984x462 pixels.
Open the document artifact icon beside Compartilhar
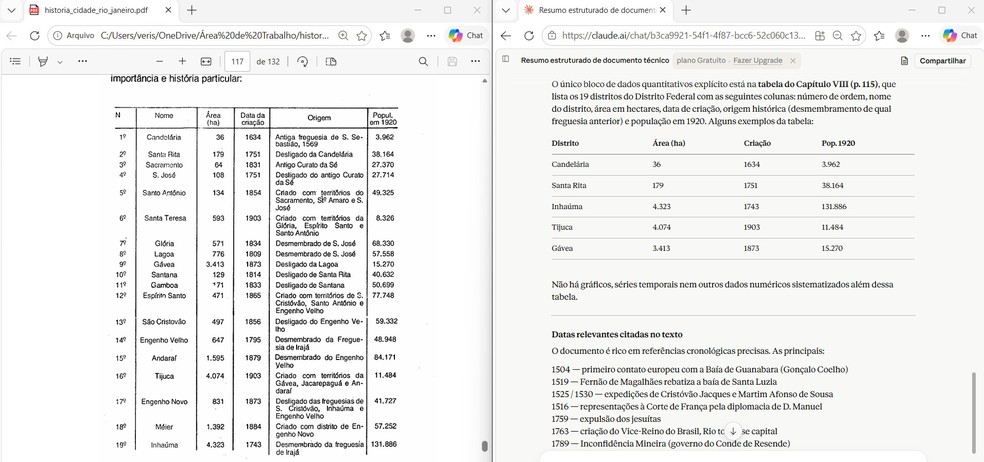[904, 61]
